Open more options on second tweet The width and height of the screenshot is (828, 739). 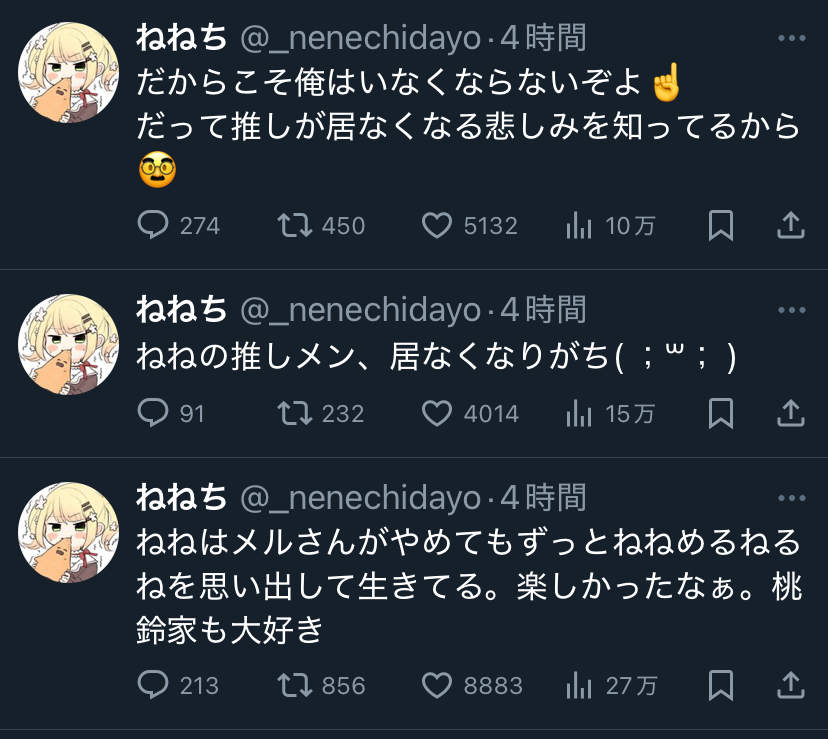coord(791,310)
